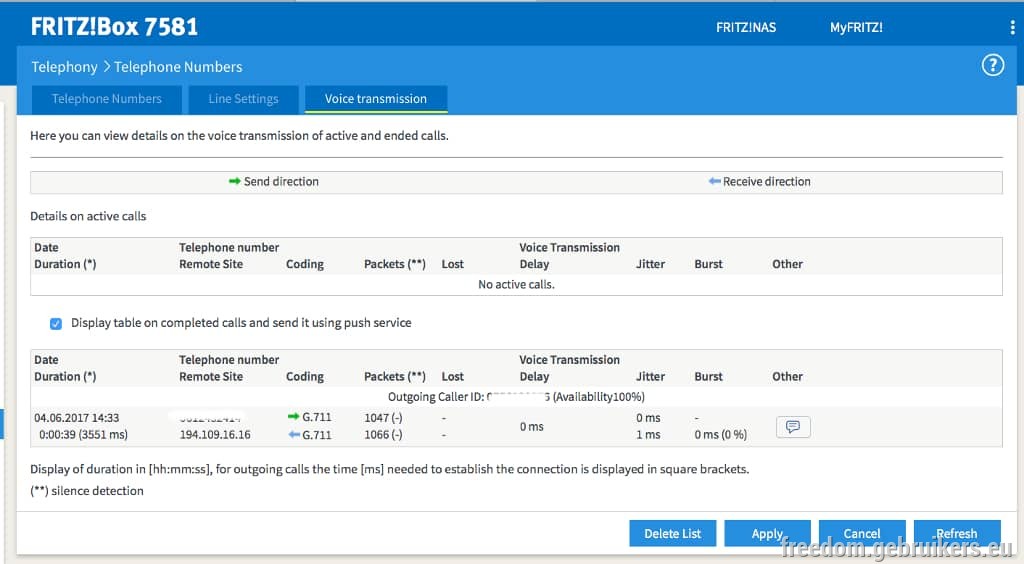Select remote site 194.109.16.16
1024x564 pixels.
coord(215,435)
